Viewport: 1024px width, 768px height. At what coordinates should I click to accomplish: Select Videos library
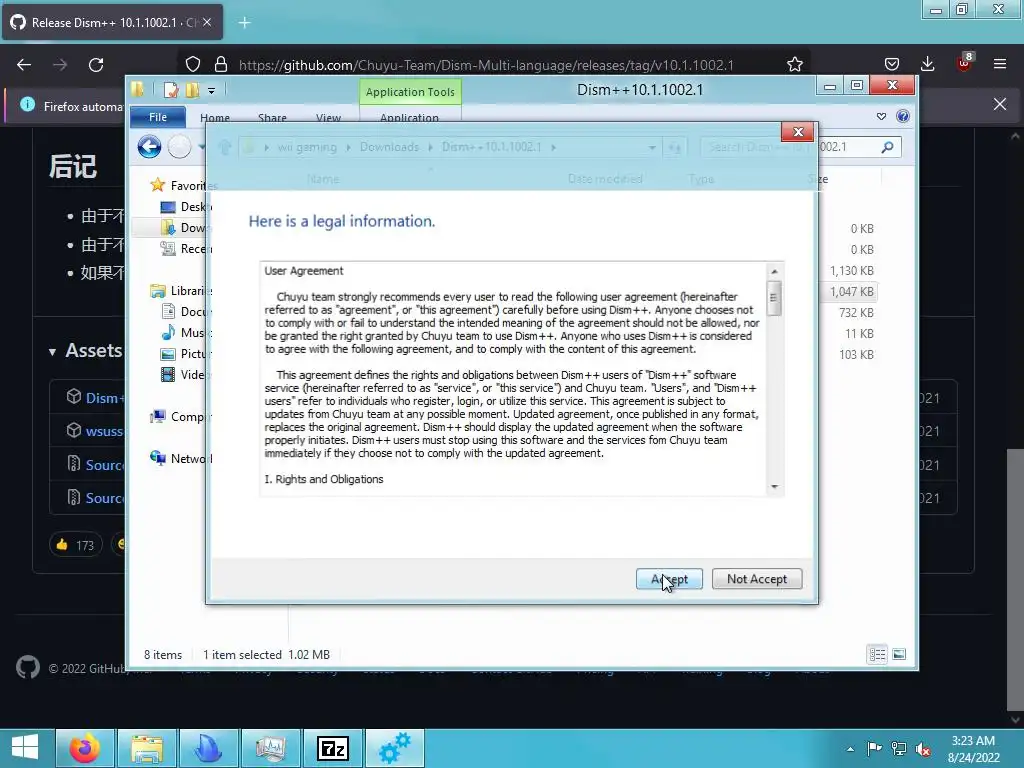coord(185,374)
